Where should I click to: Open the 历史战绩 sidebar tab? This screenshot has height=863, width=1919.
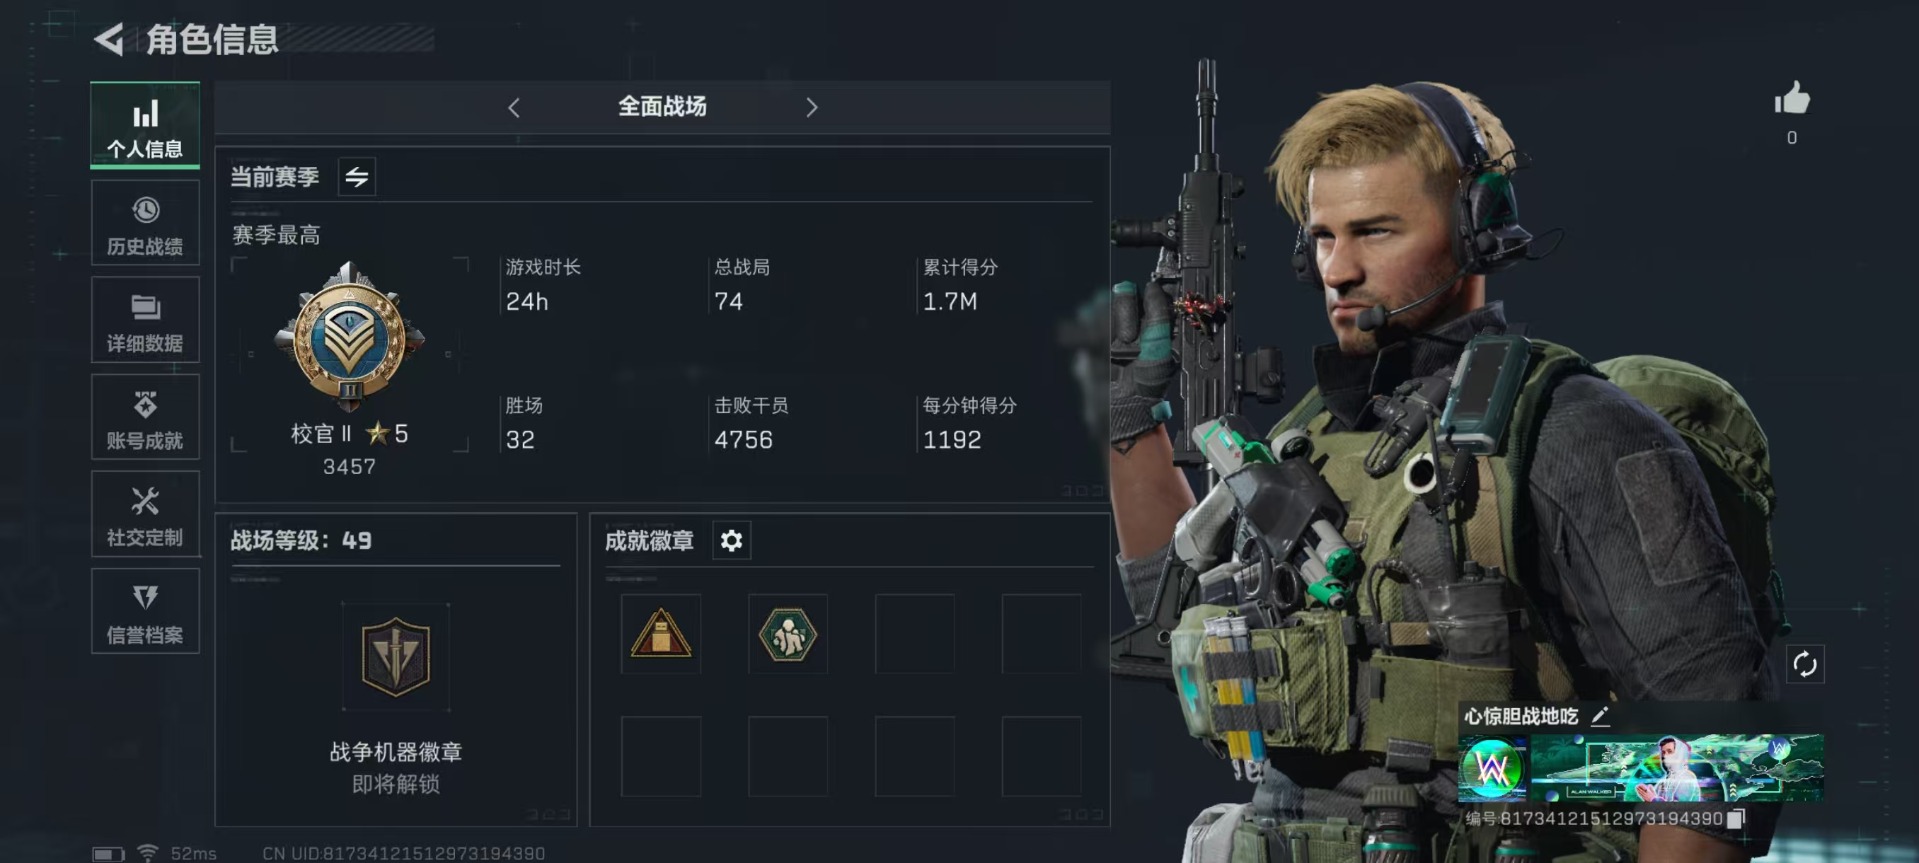pyautogui.click(x=145, y=224)
